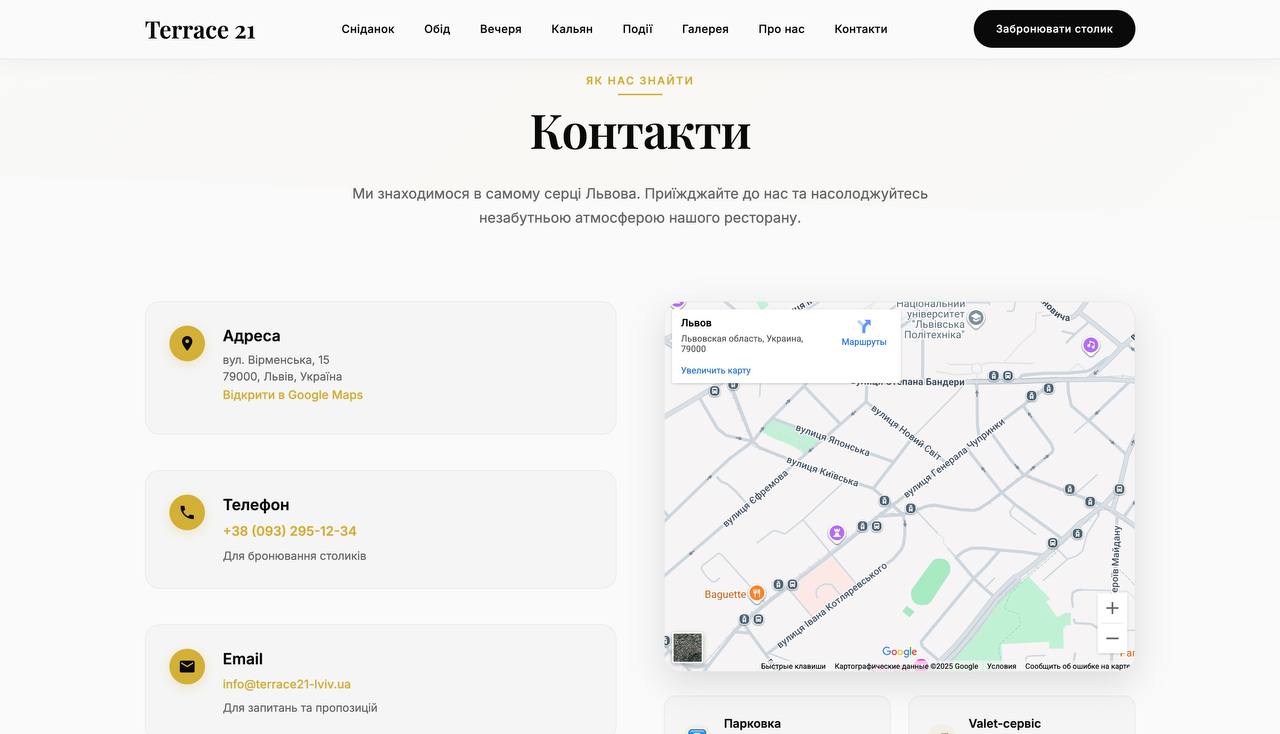Click the вулиця Японська street label
Viewport: 1280px width, 734px height.
click(832, 440)
